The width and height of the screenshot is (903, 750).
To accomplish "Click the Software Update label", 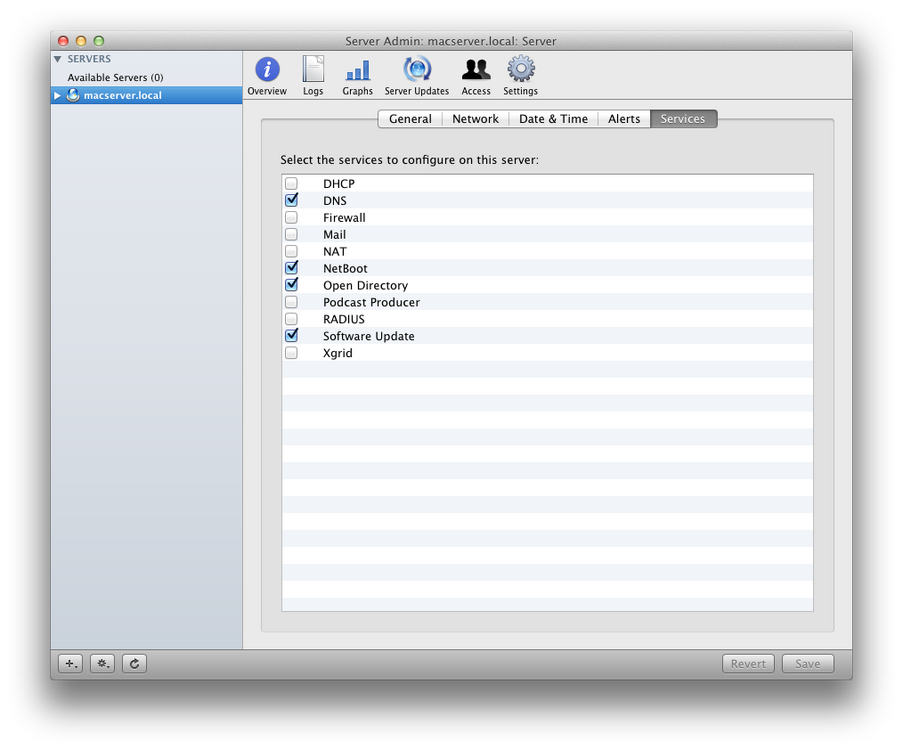I will coord(369,336).
